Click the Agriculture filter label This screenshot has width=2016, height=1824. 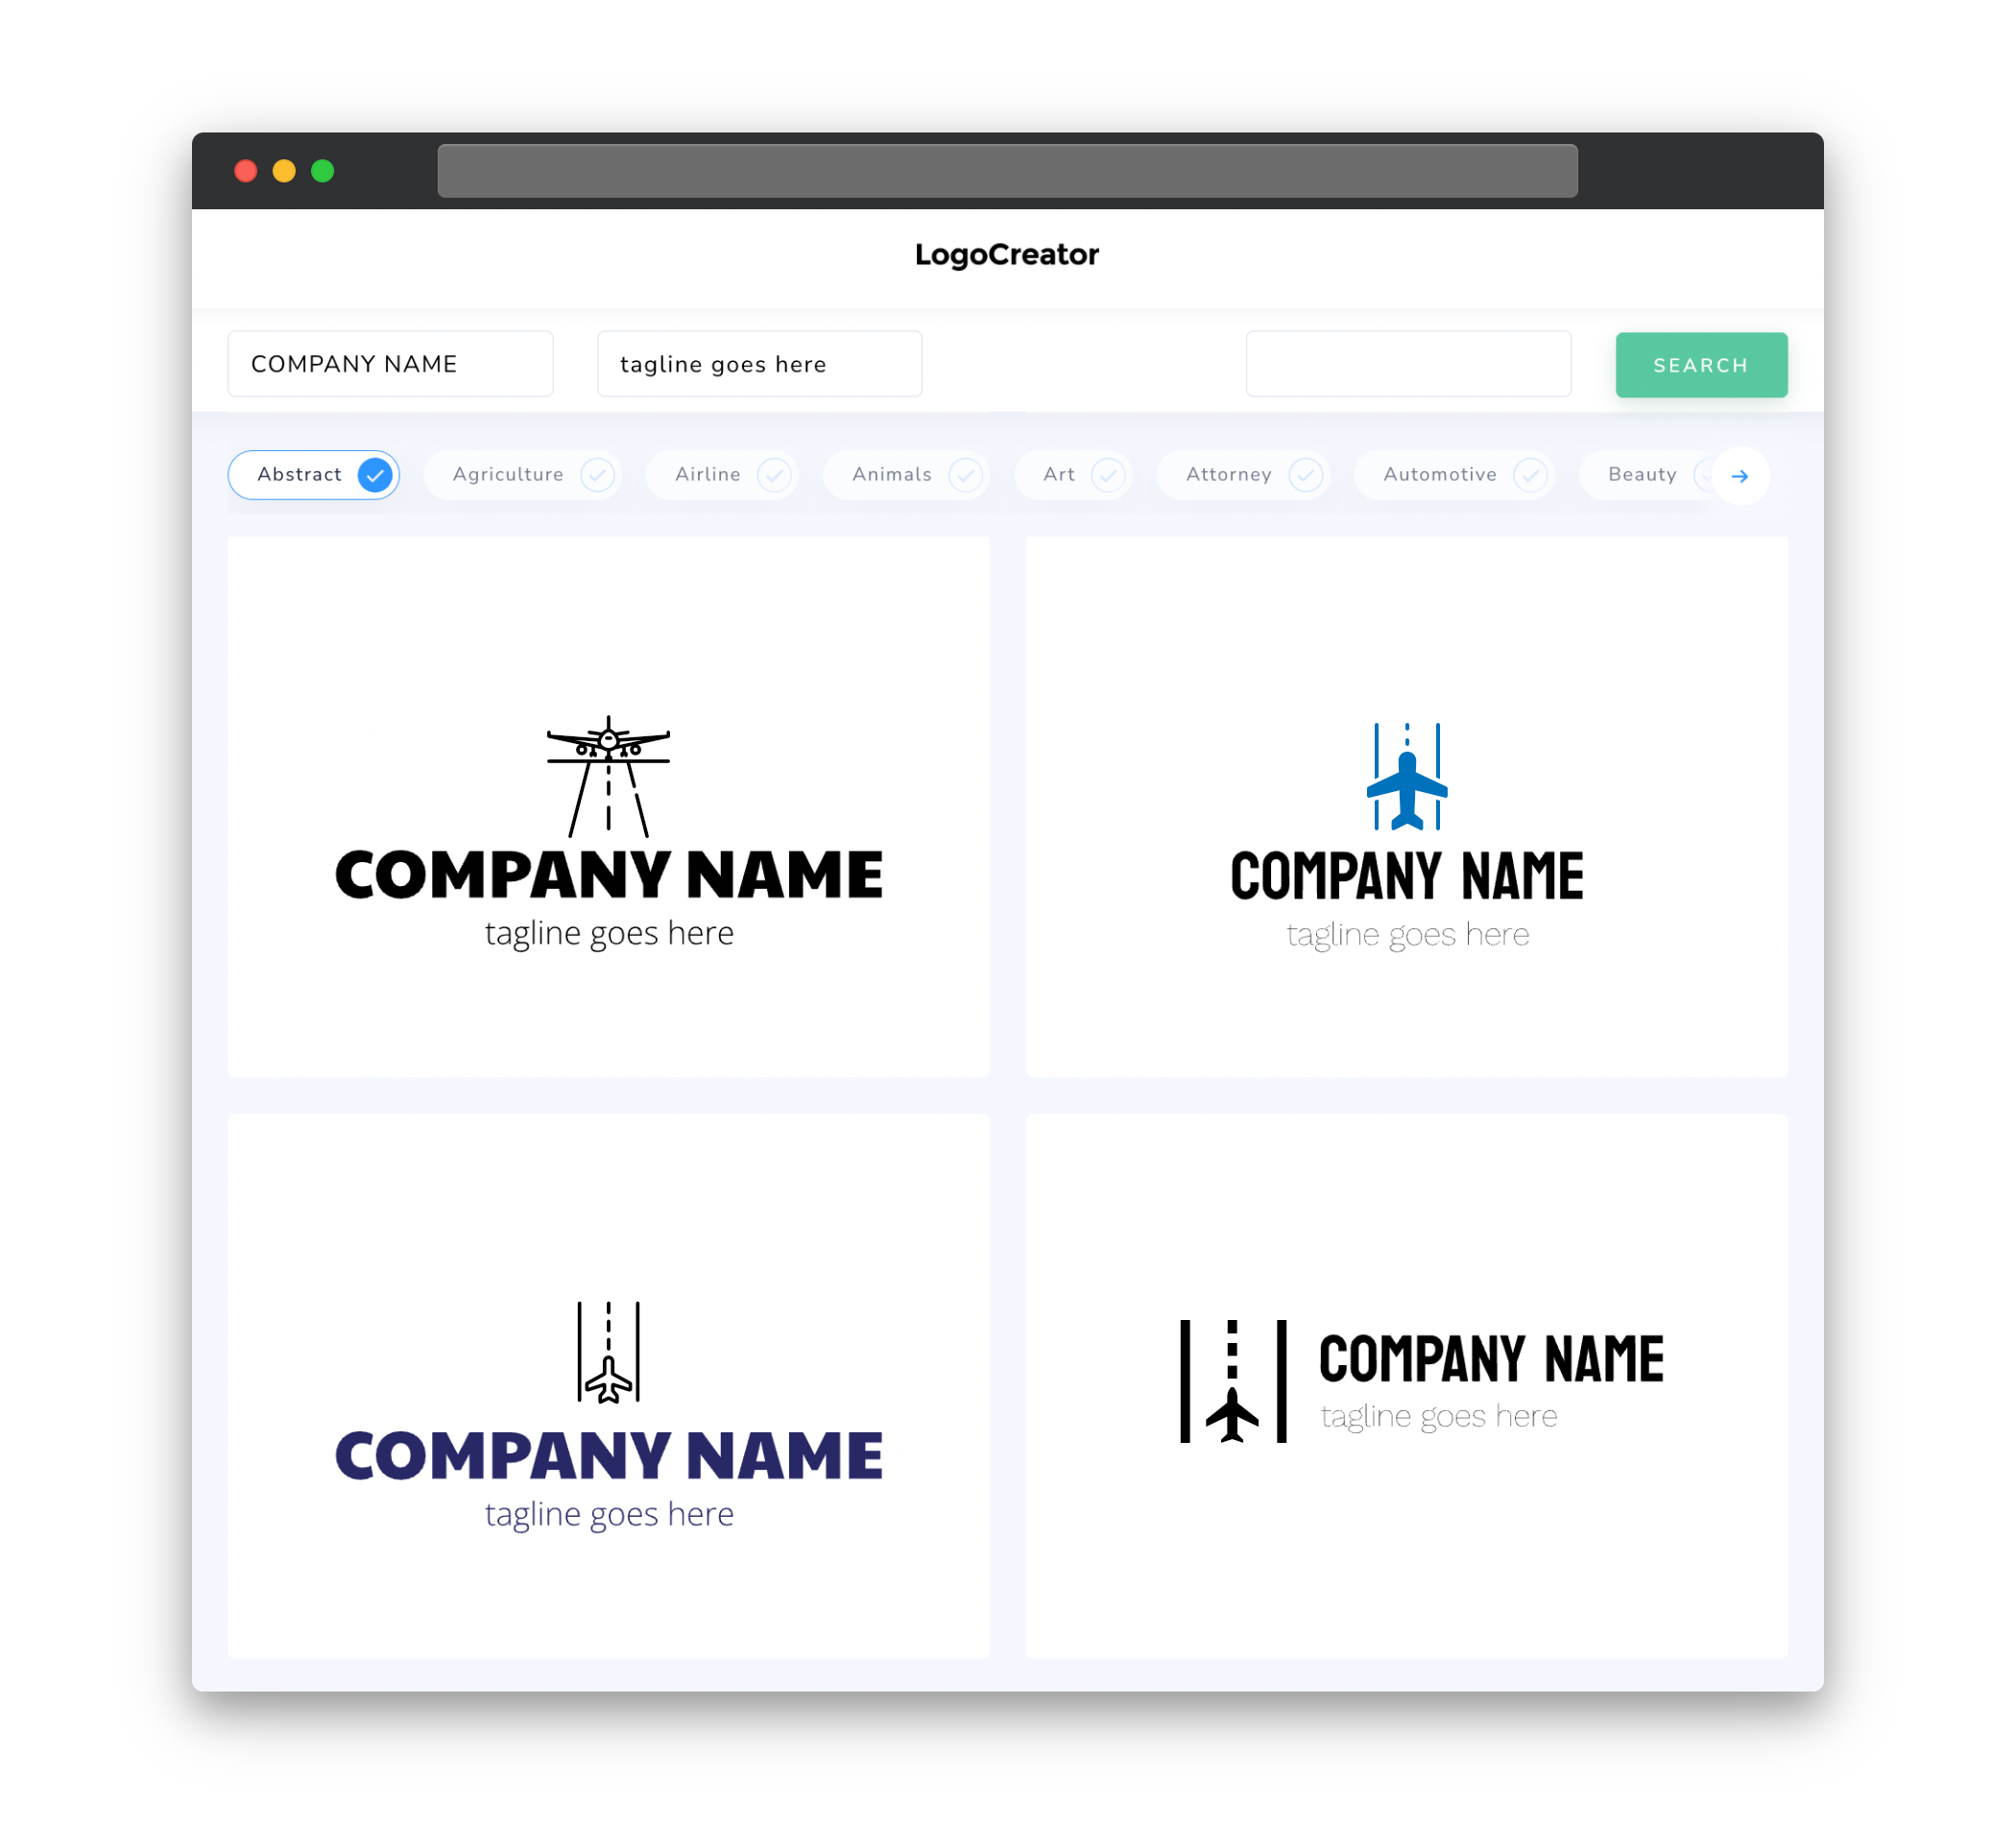(506, 474)
